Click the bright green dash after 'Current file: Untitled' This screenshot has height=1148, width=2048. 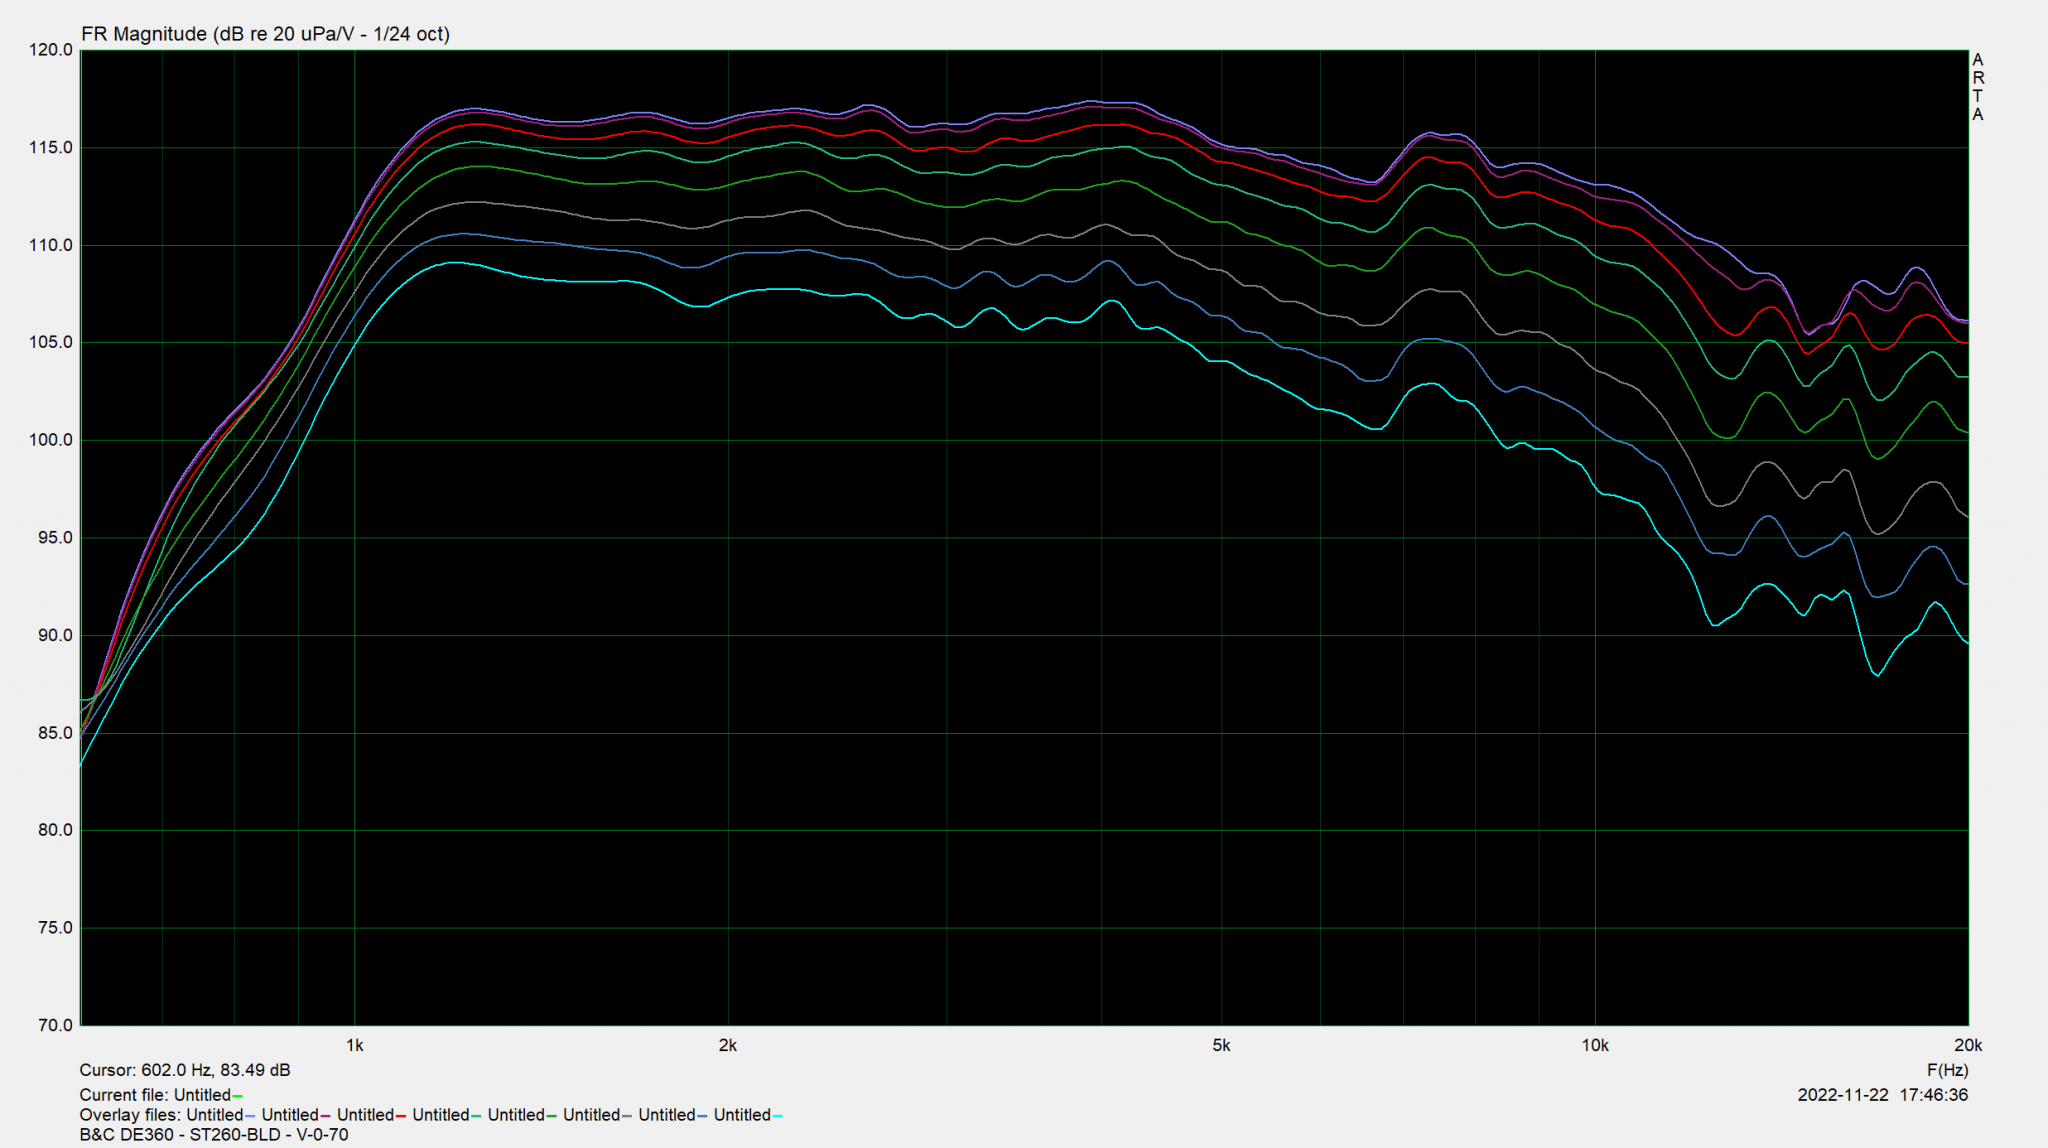pyautogui.click(x=237, y=1096)
